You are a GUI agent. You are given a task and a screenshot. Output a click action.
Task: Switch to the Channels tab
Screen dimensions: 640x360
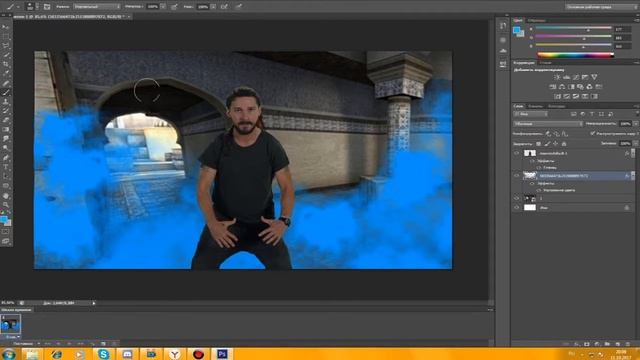click(x=536, y=106)
